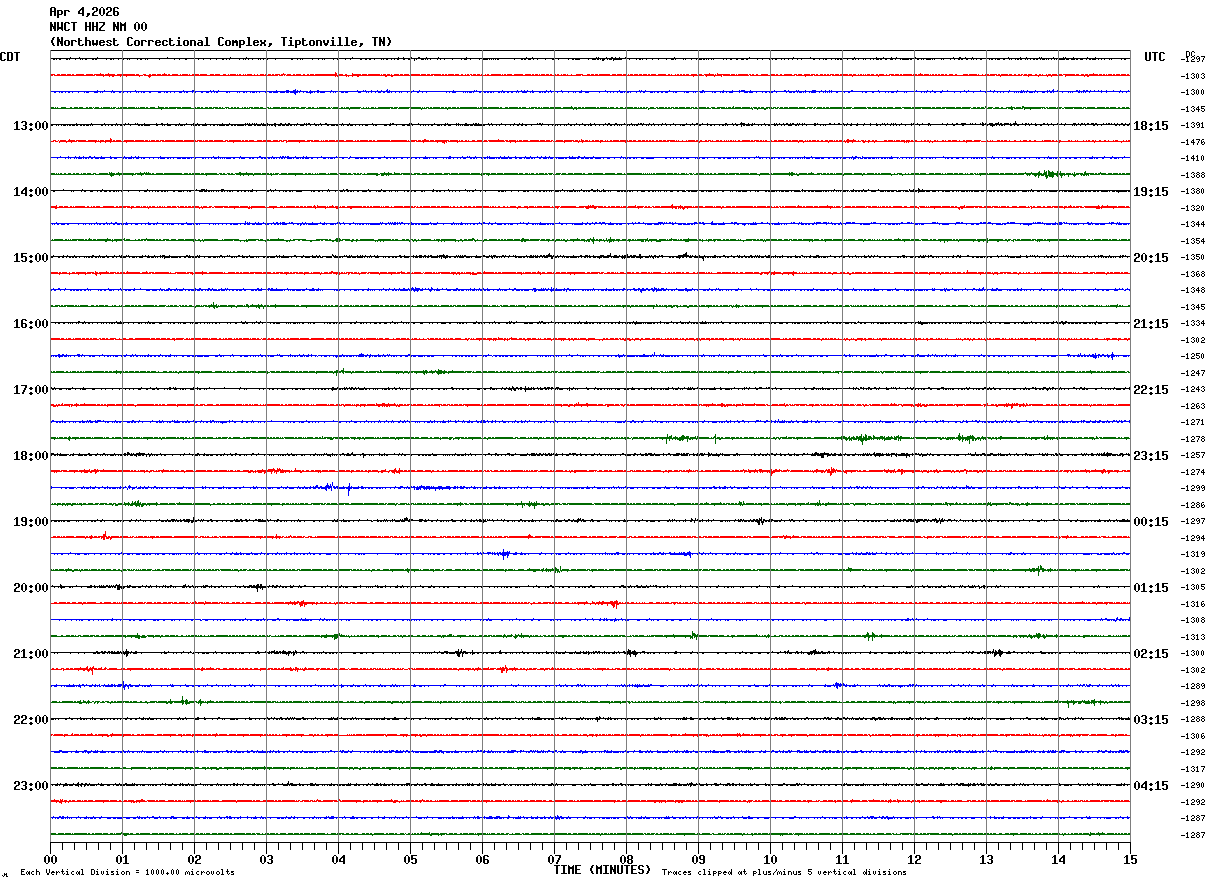This screenshot has height=886, width=1210.
Task: Click the '19:15' UTC time label
Action: click(x=1151, y=192)
